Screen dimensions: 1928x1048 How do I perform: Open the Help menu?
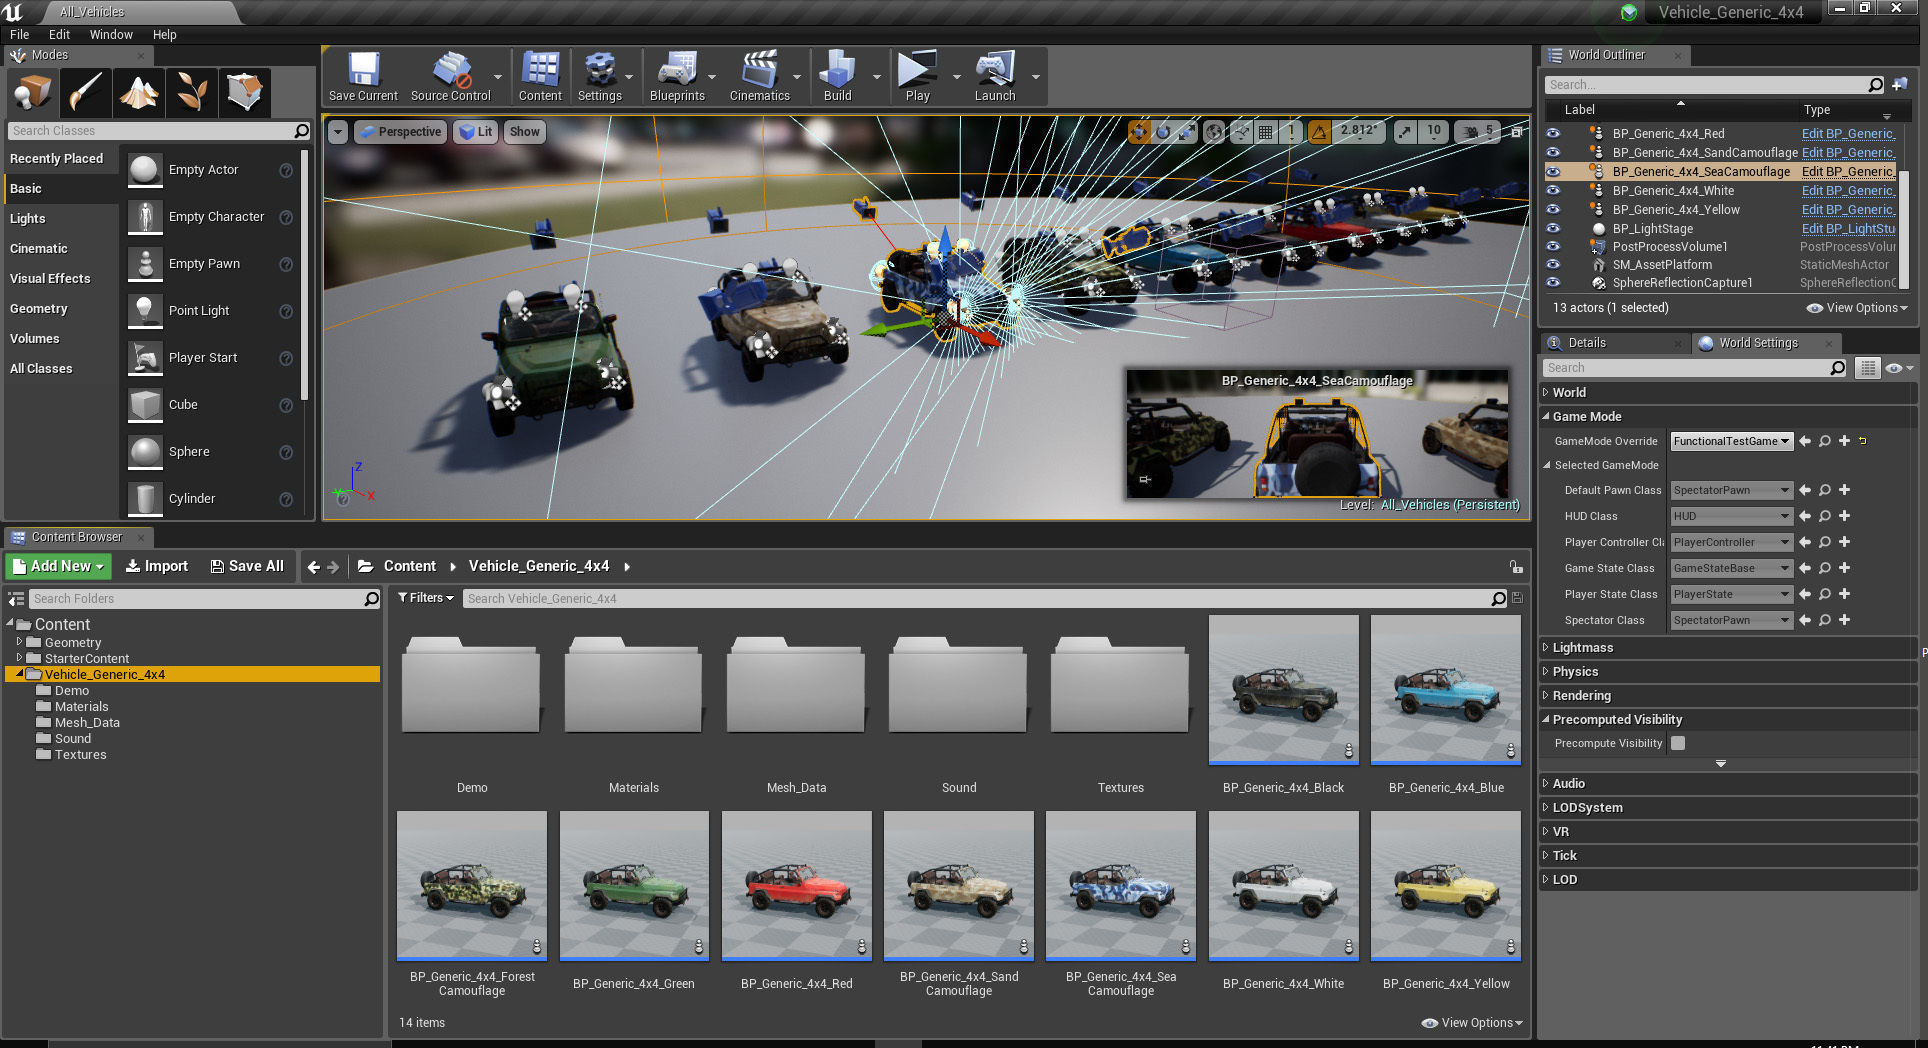[x=165, y=34]
